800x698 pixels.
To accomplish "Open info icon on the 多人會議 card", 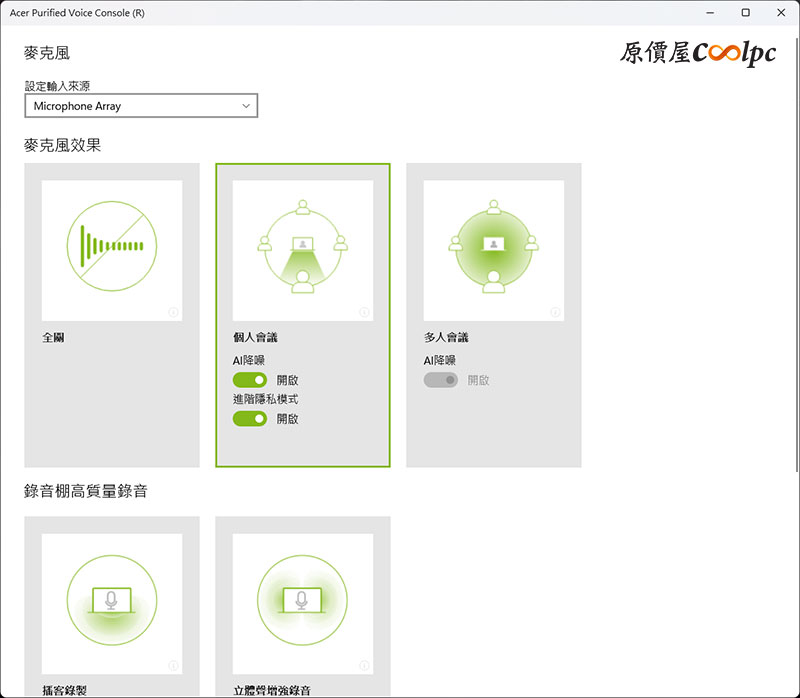I will (x=555, y=312).
